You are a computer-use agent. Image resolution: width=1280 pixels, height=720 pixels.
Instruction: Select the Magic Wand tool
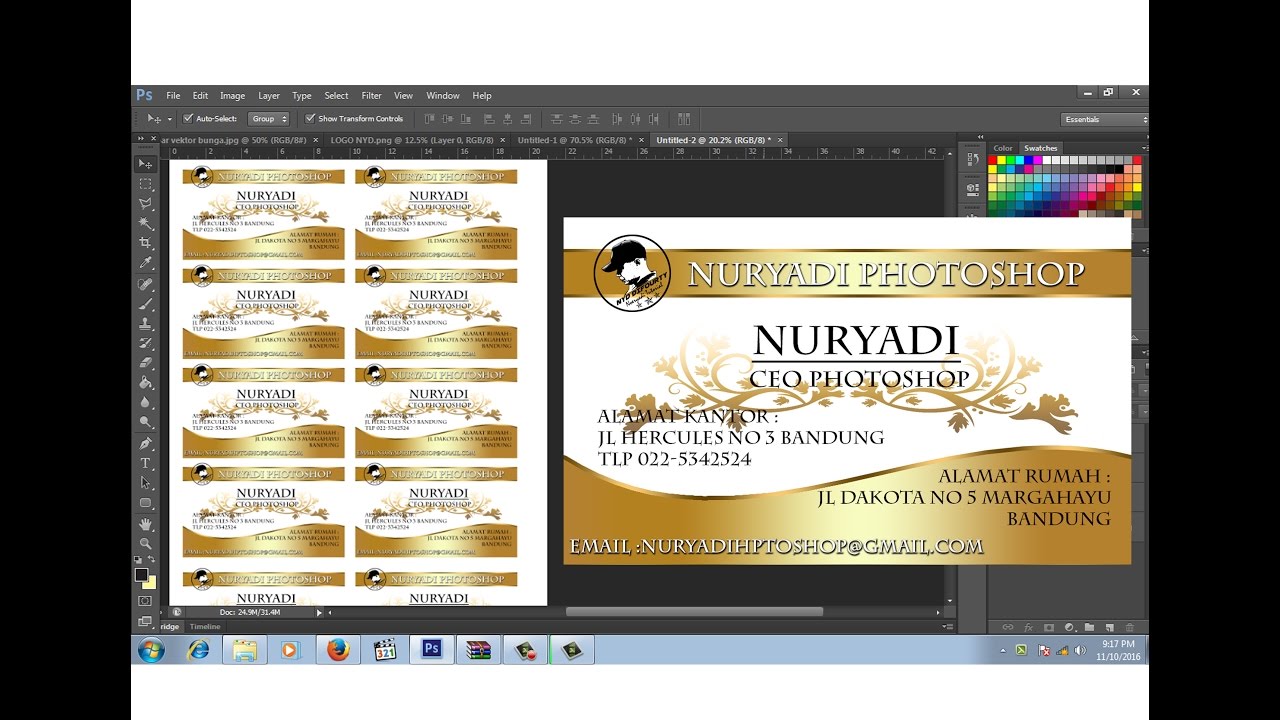tap(146, 224)
